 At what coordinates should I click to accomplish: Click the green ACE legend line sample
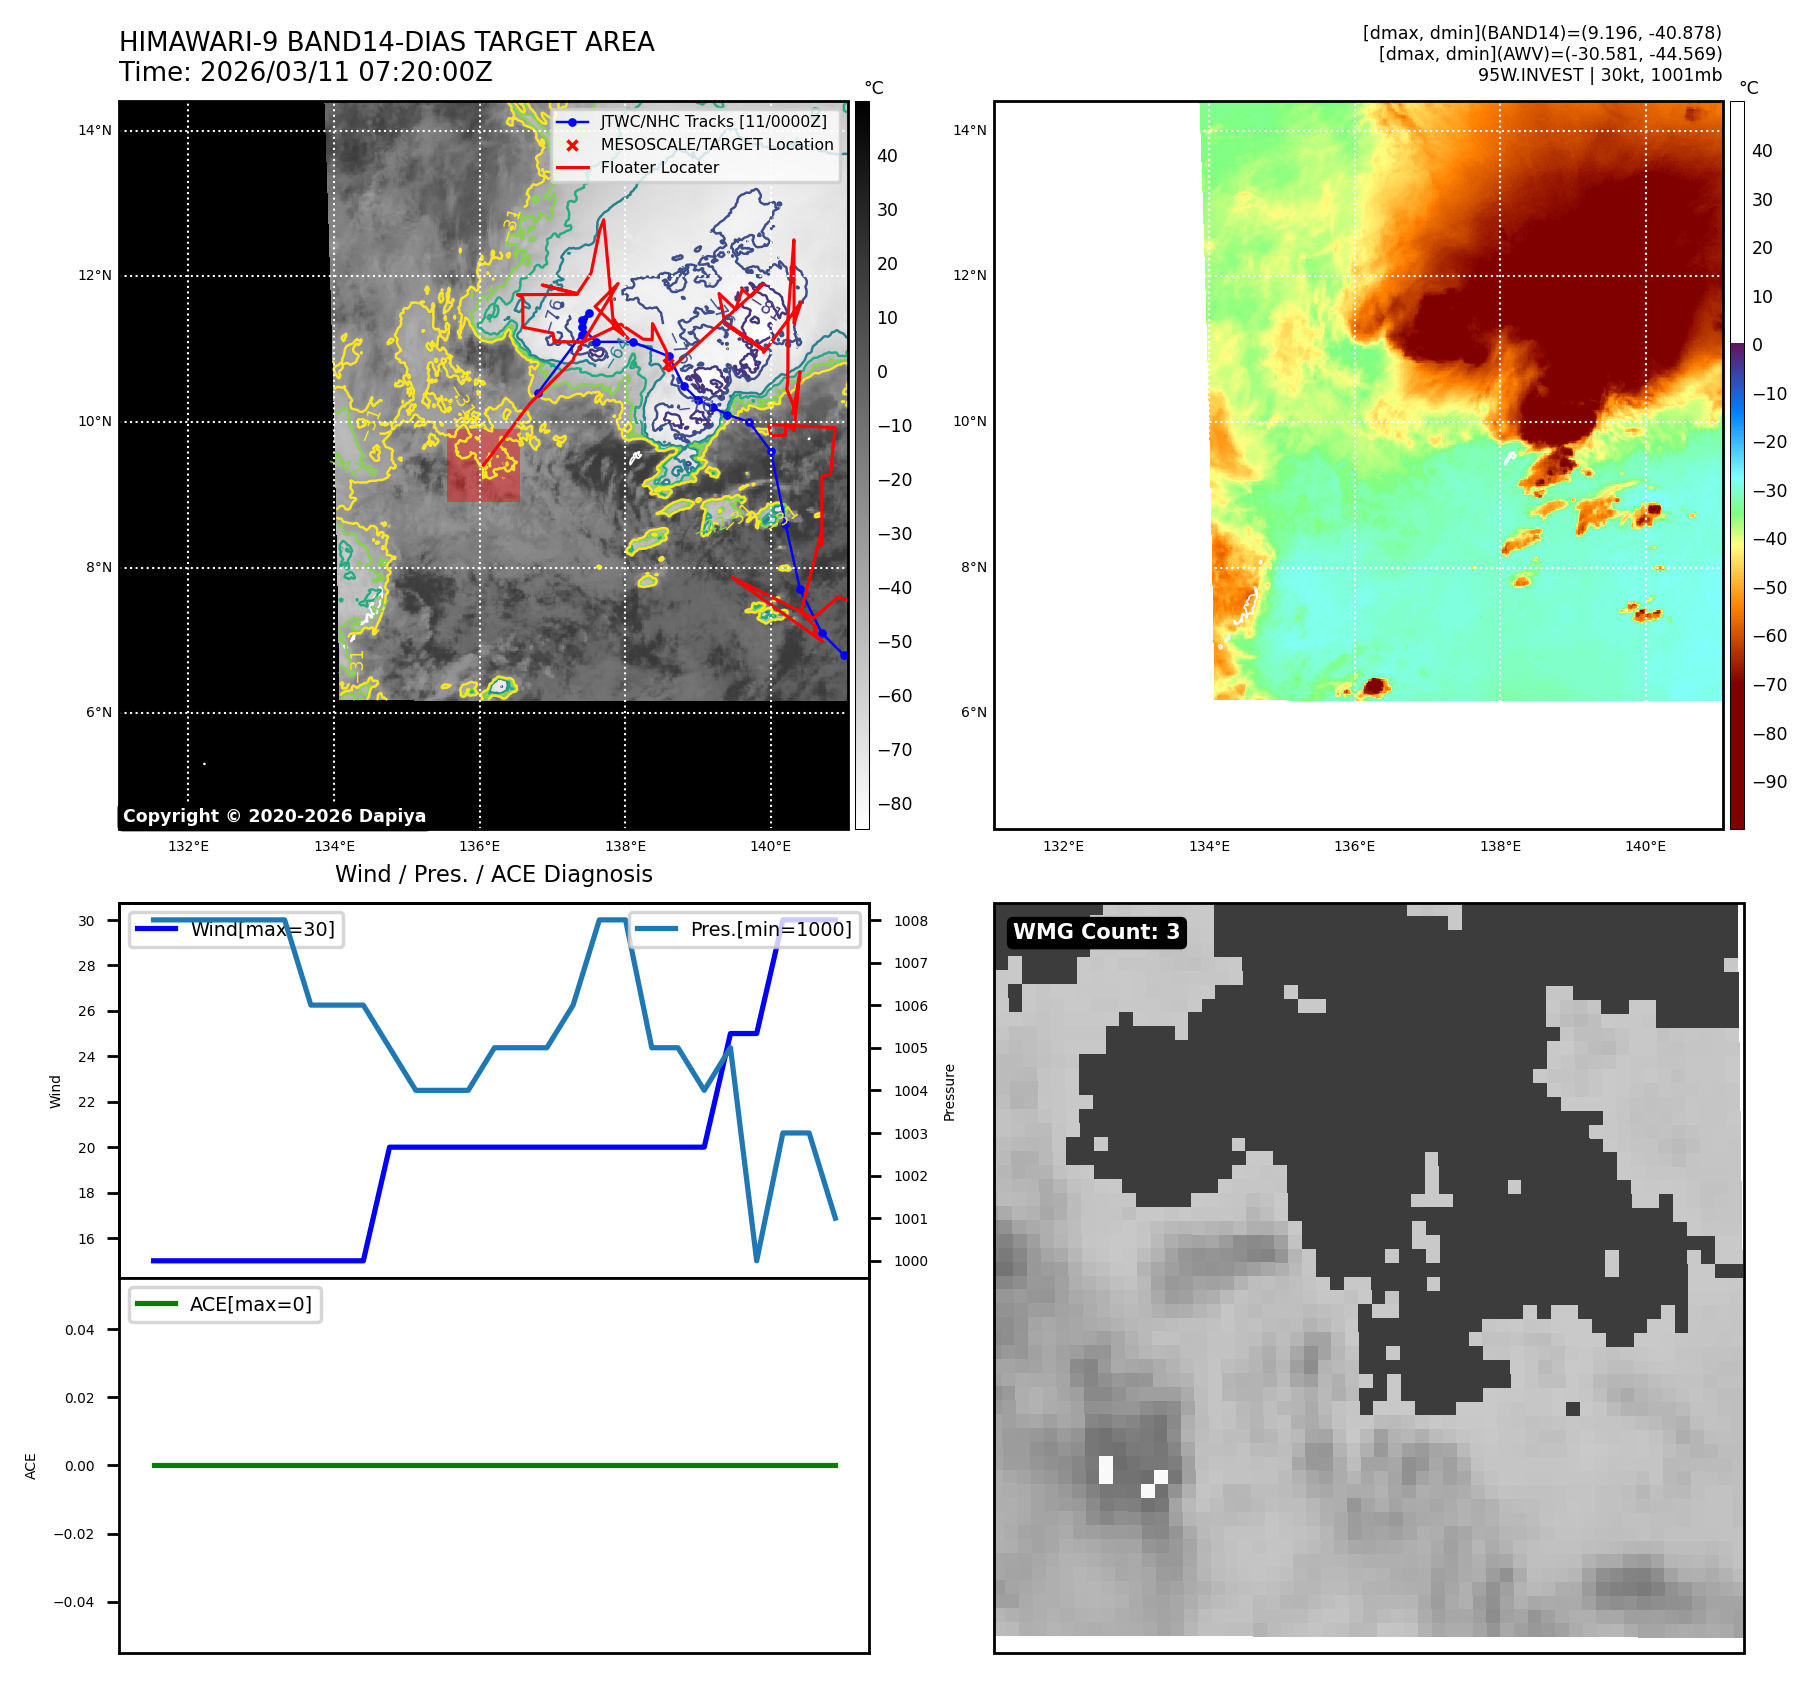[x=156, y=1304]
